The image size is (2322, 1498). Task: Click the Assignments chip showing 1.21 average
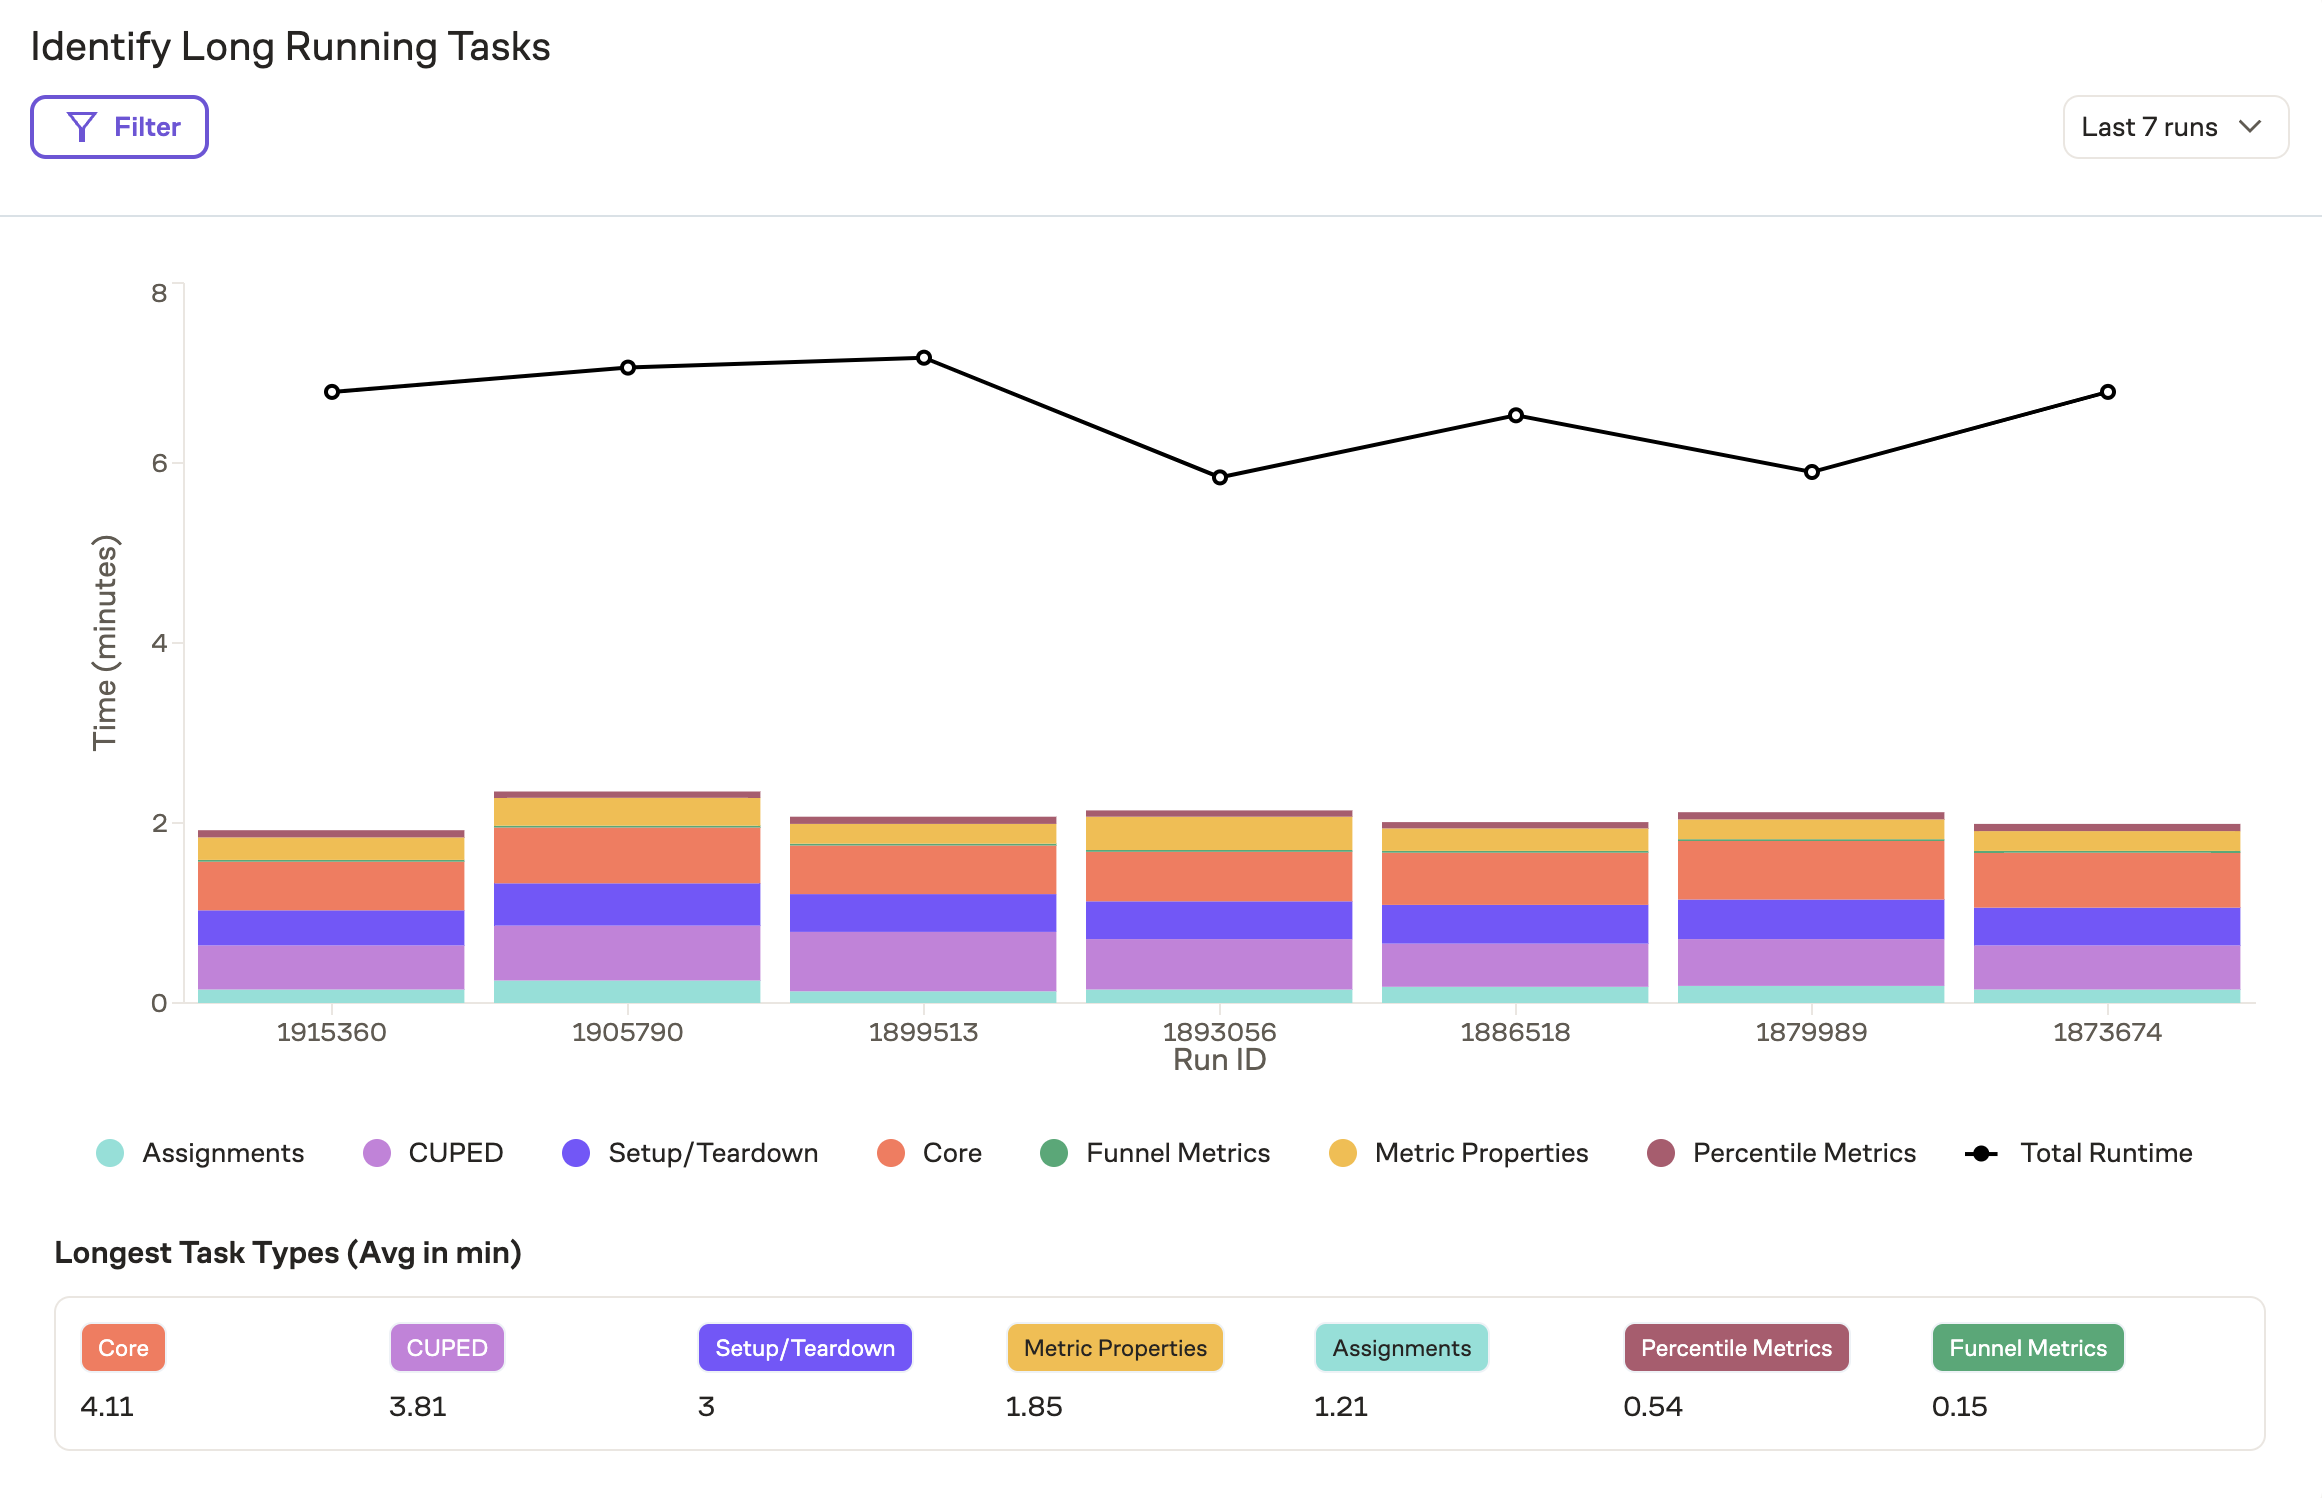point(1401,1347)
